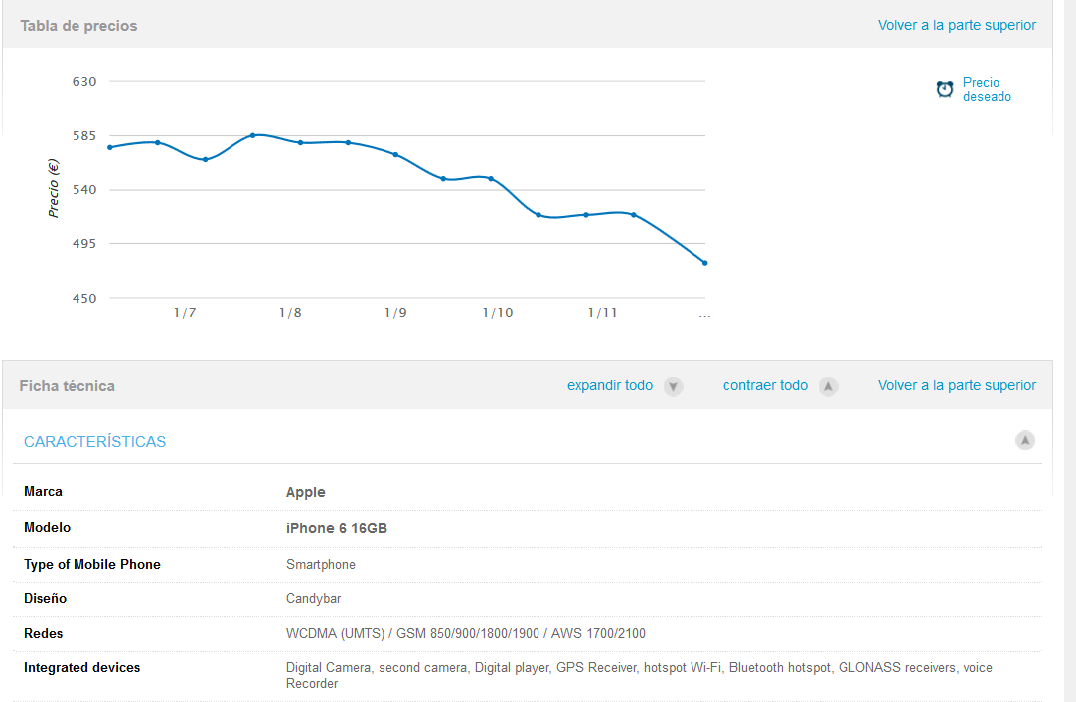The width and height of the screenshot is (1076, 702).
Task: Click the iPhone 6 16GB model value
Action: click(336, 528)
